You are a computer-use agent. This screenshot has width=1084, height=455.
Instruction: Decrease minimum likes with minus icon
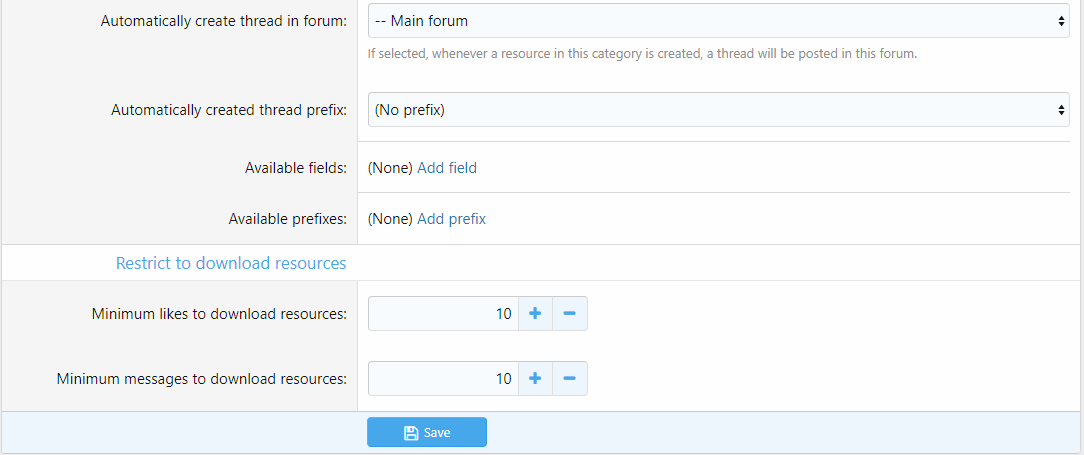[x=570, y=314]
